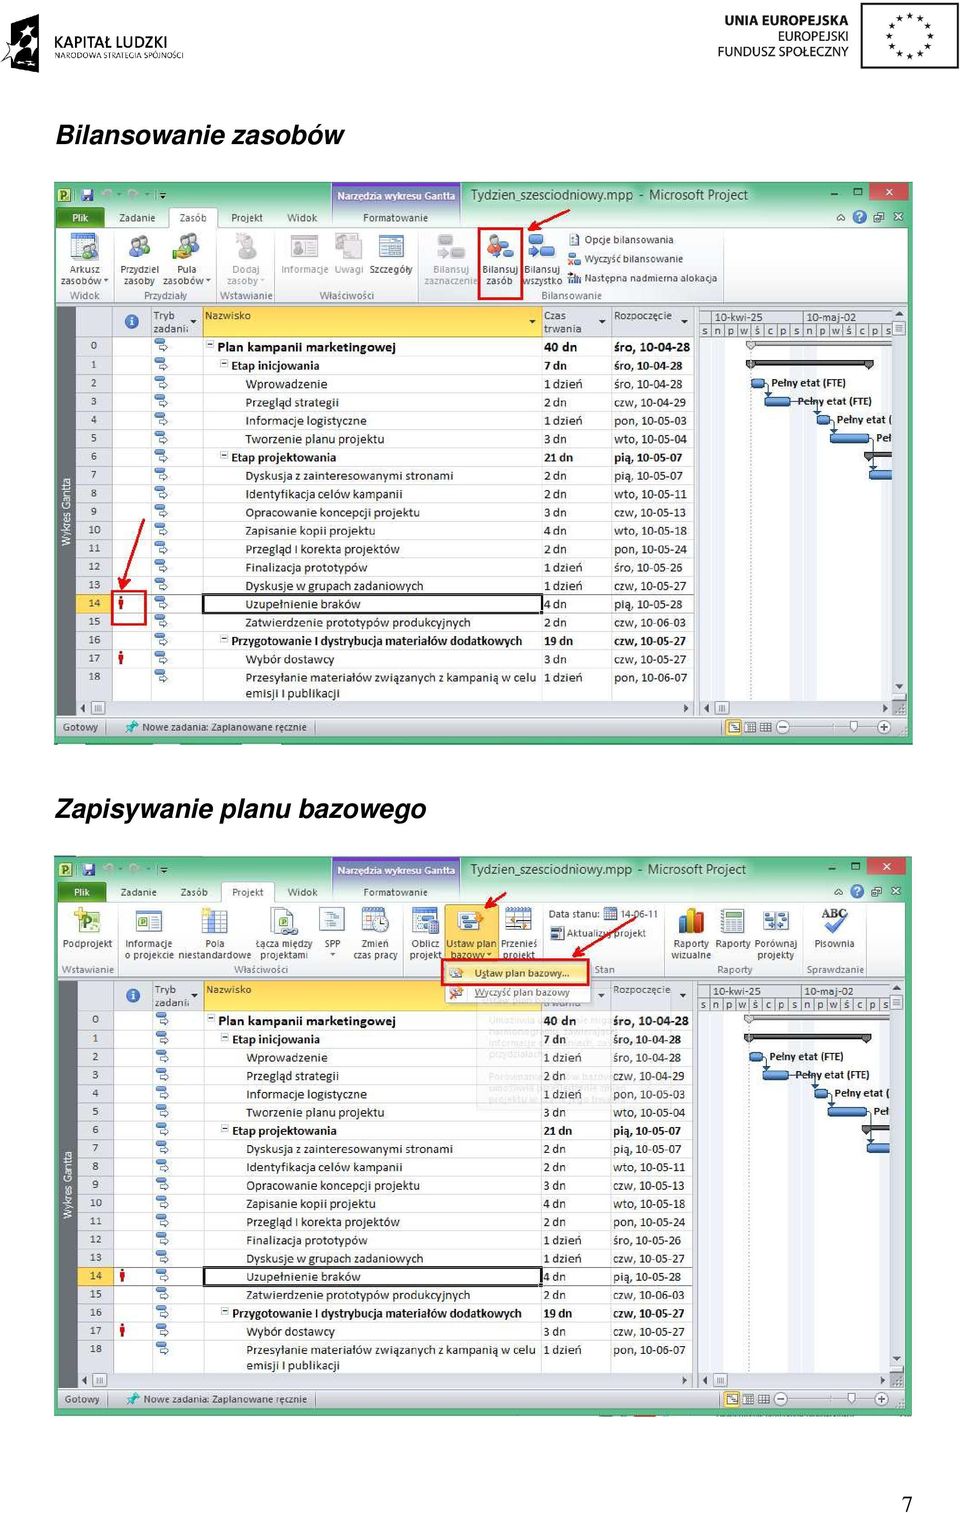The image size is (960, 1513).
Task: Click help question icon in upper window
Action: point(859,217)
